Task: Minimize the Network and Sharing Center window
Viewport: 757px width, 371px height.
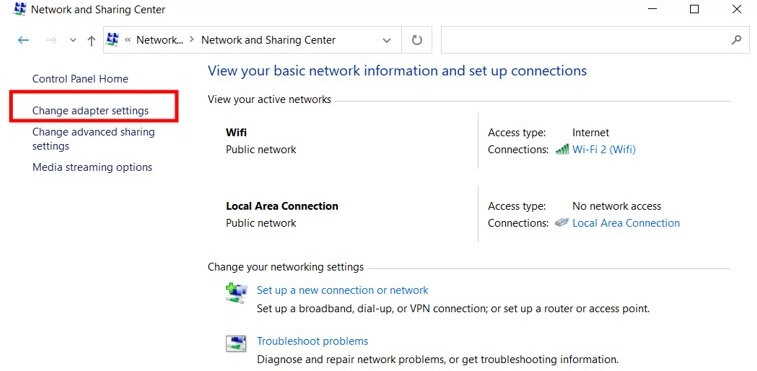Action: coord(652,9)
